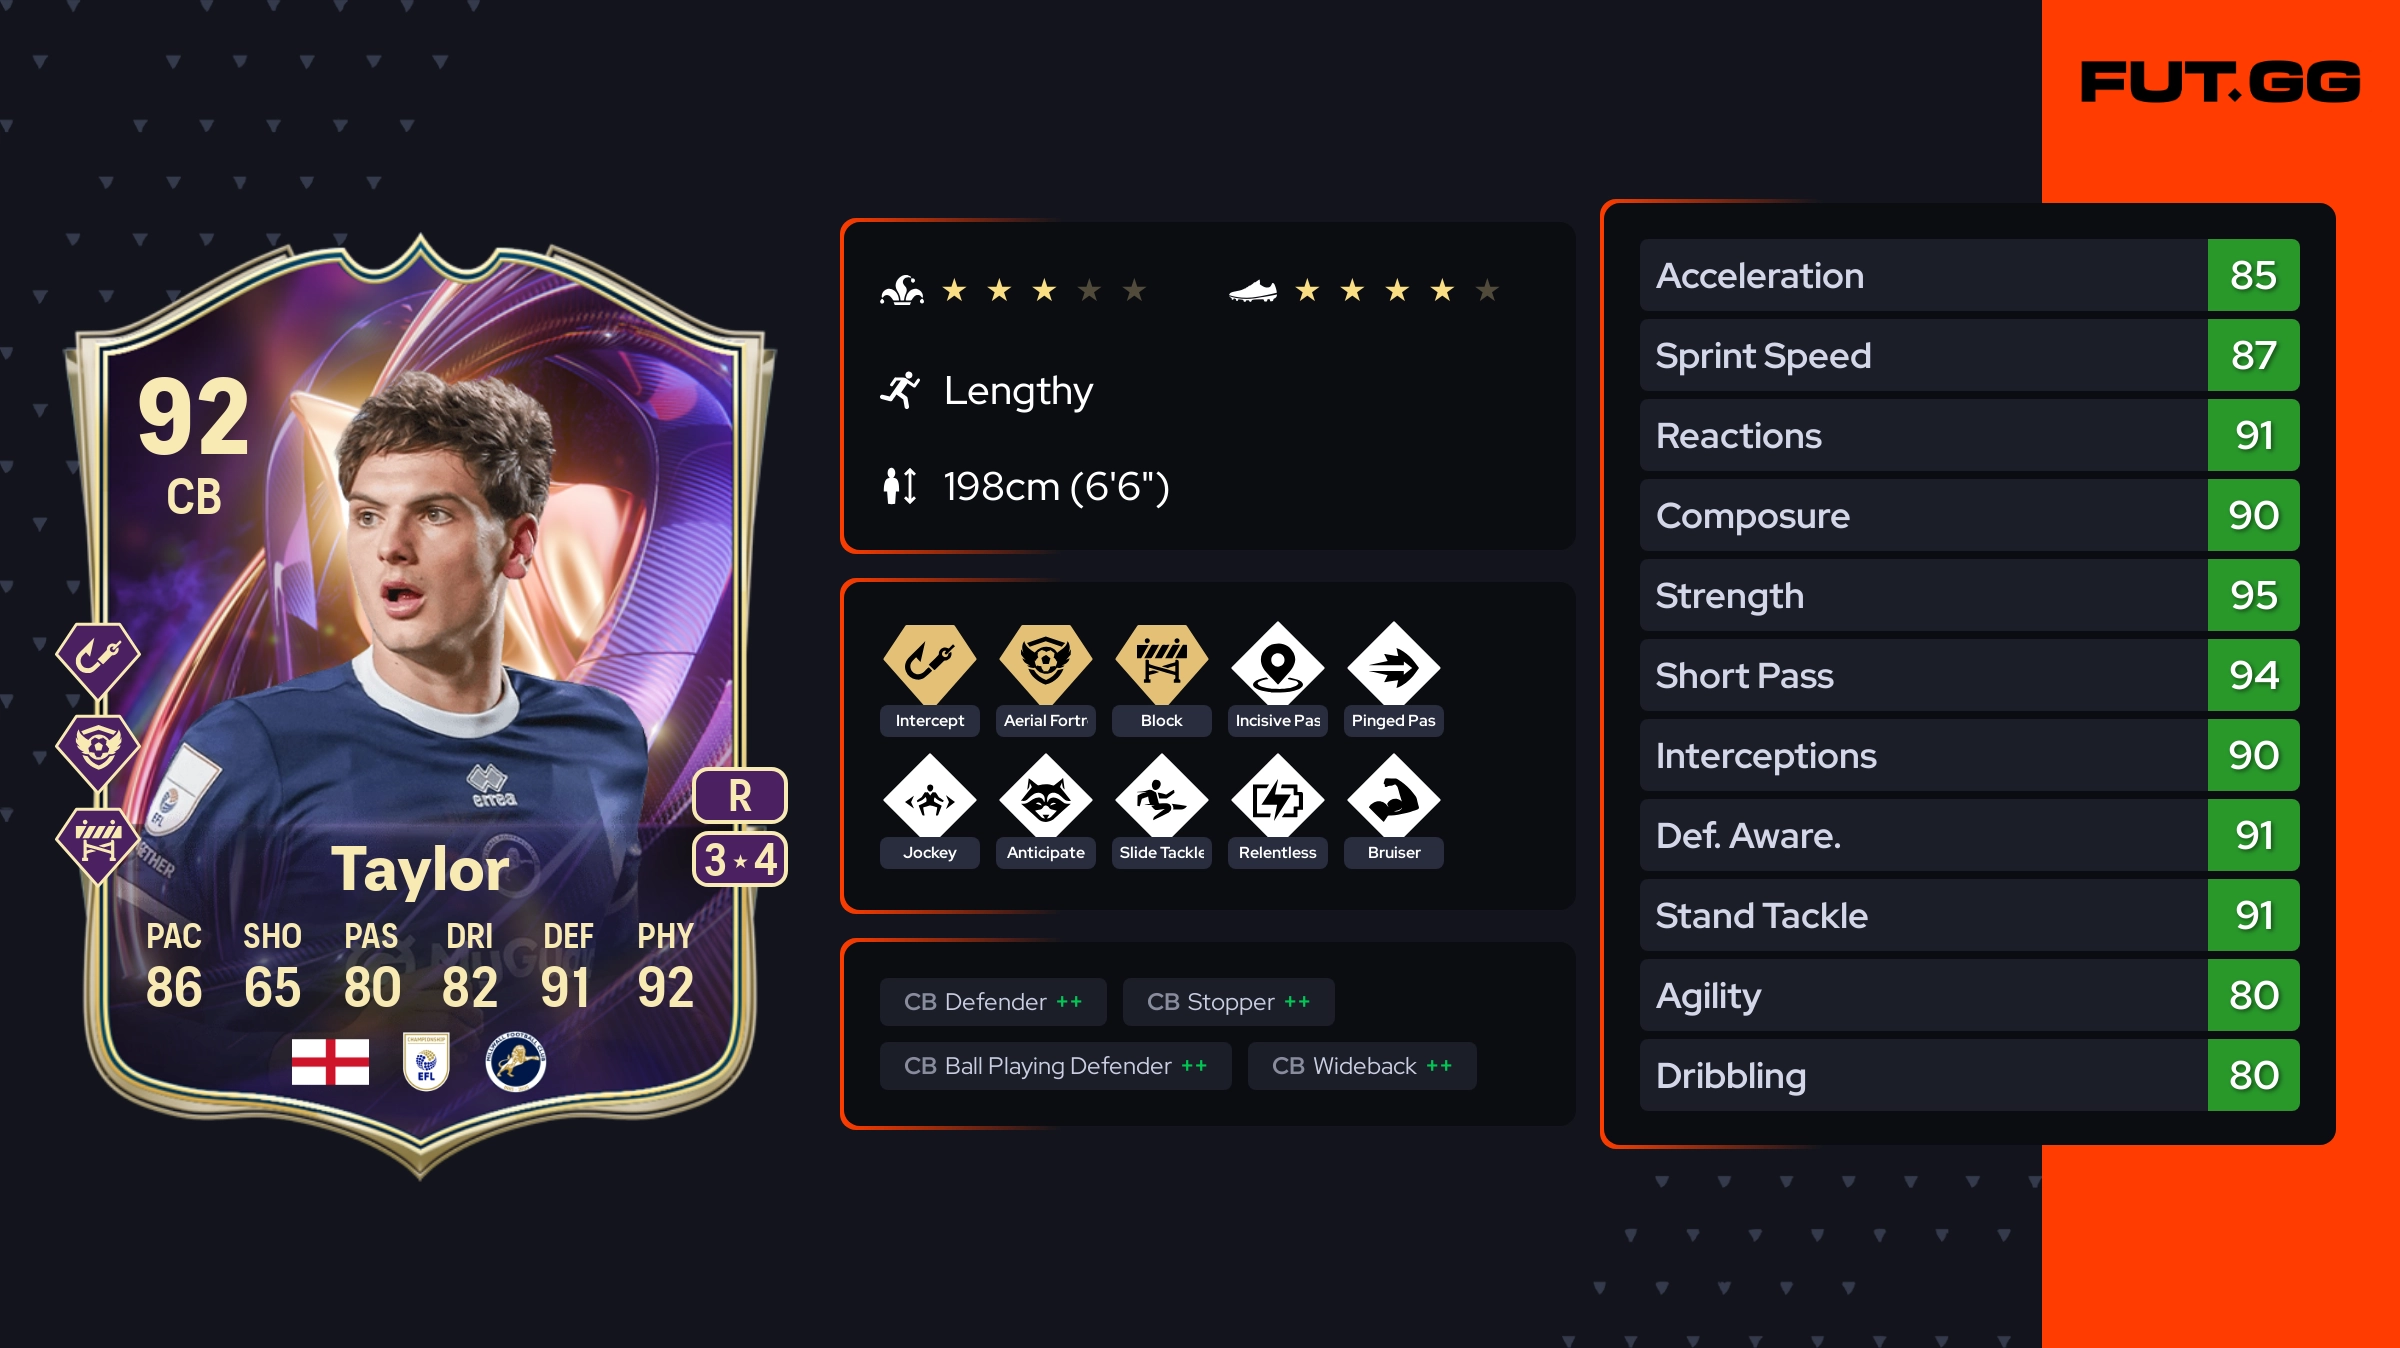Click the CB Ball Playing Defender ++ tag
This screenshot has height=1348, width=2400.
(1055, 1066)
